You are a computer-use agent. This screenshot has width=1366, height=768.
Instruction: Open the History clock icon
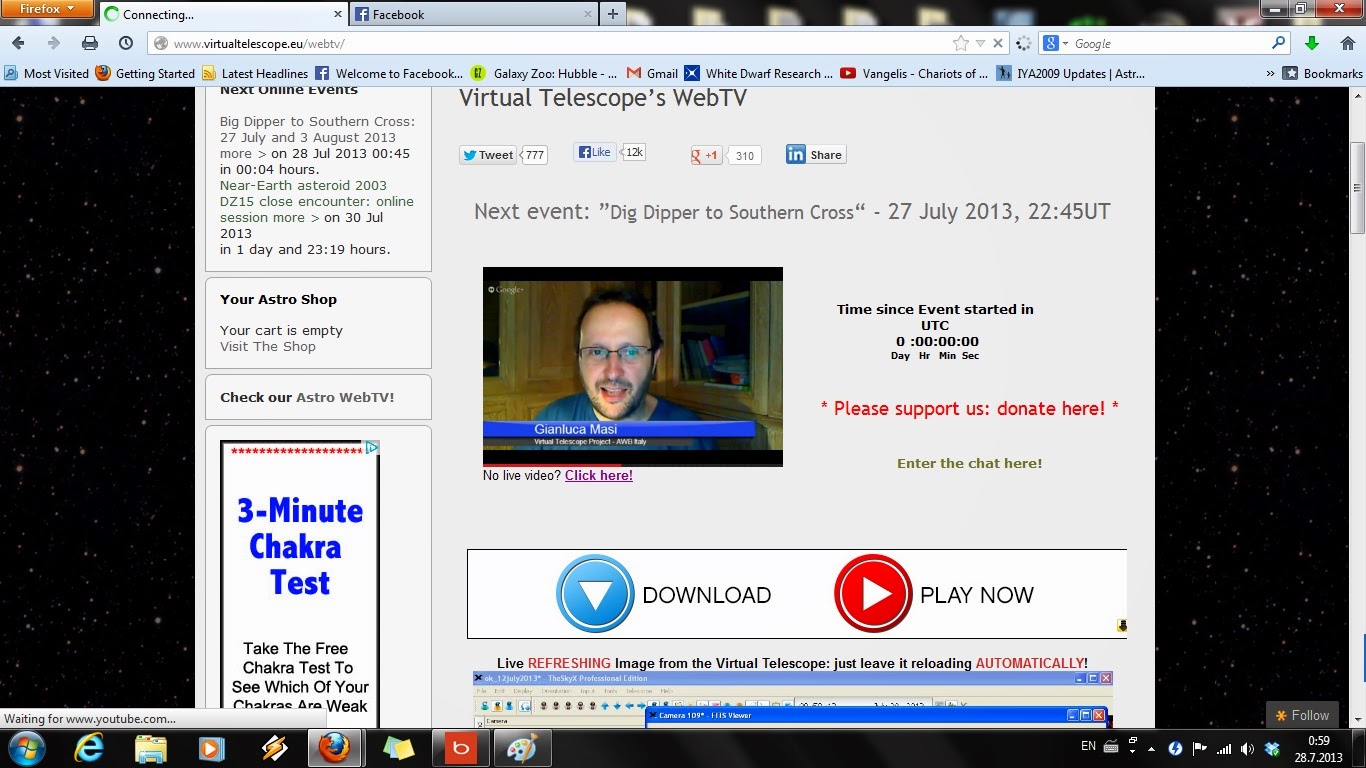coord(126,43)
